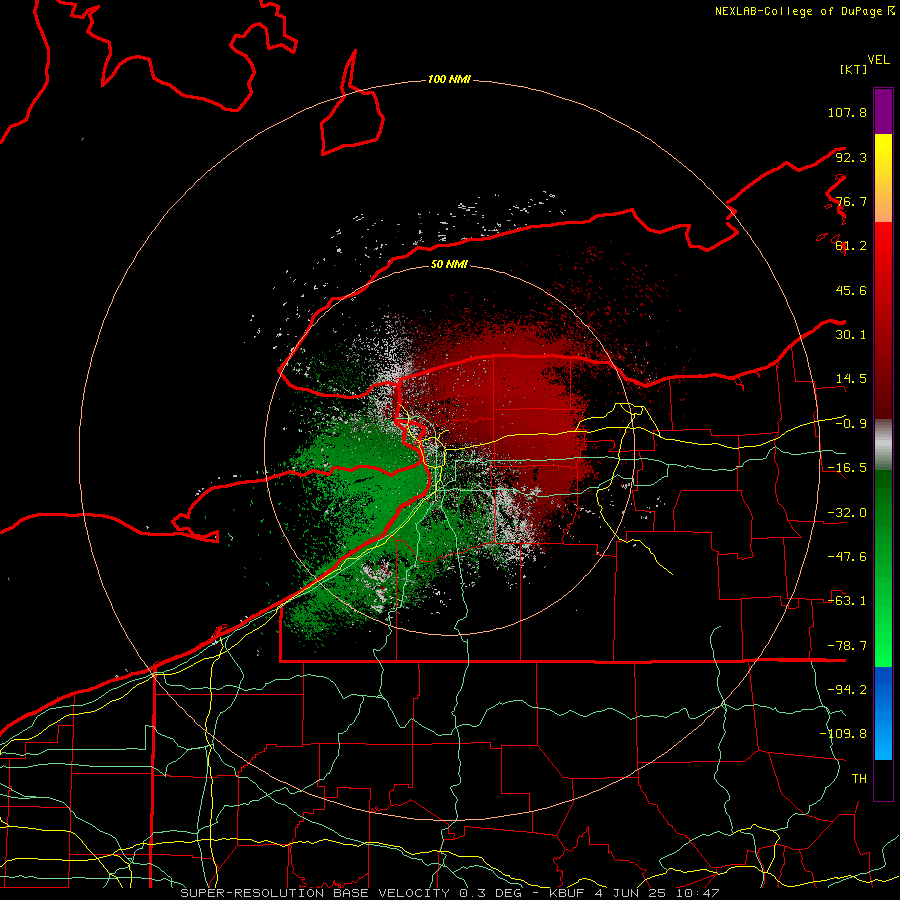Select the 92.3 scale value
900x900 pixels.
tap(851, 157)
